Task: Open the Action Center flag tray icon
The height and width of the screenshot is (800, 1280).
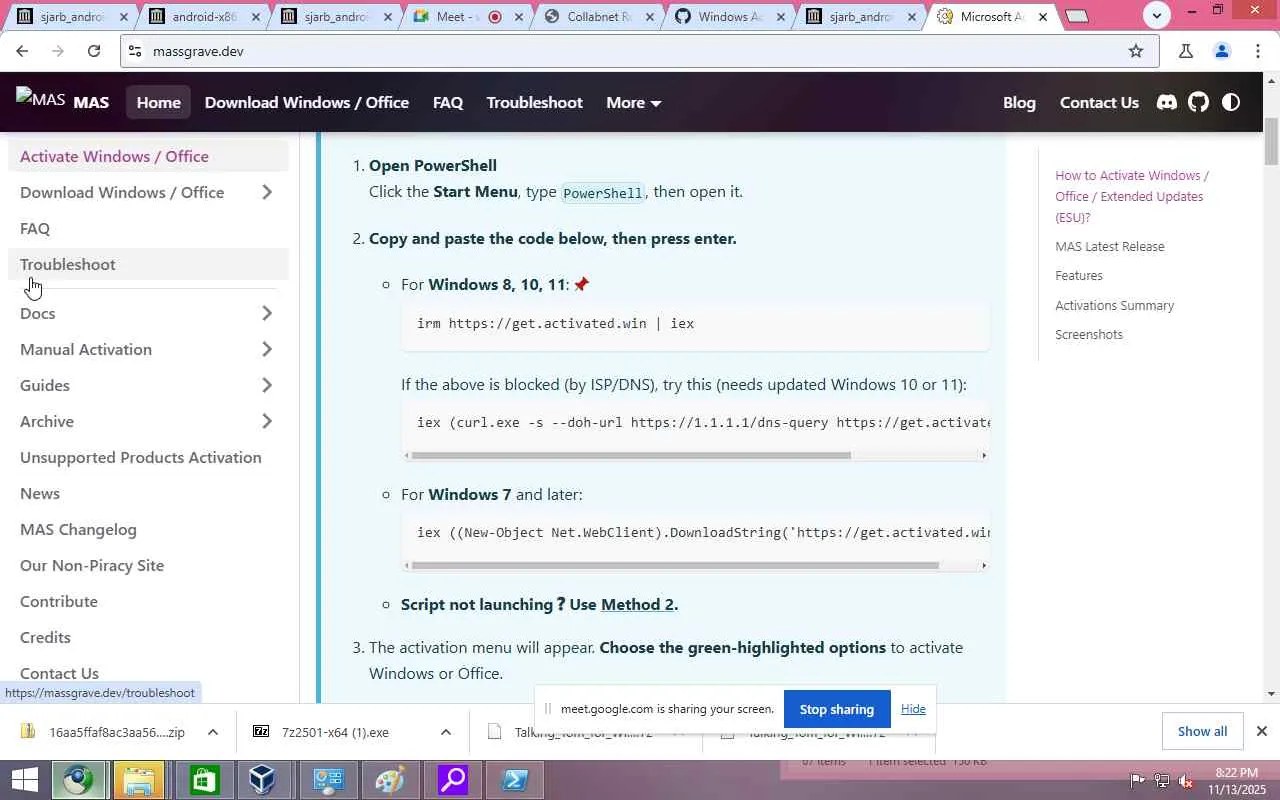Action: coord(1137,780)
